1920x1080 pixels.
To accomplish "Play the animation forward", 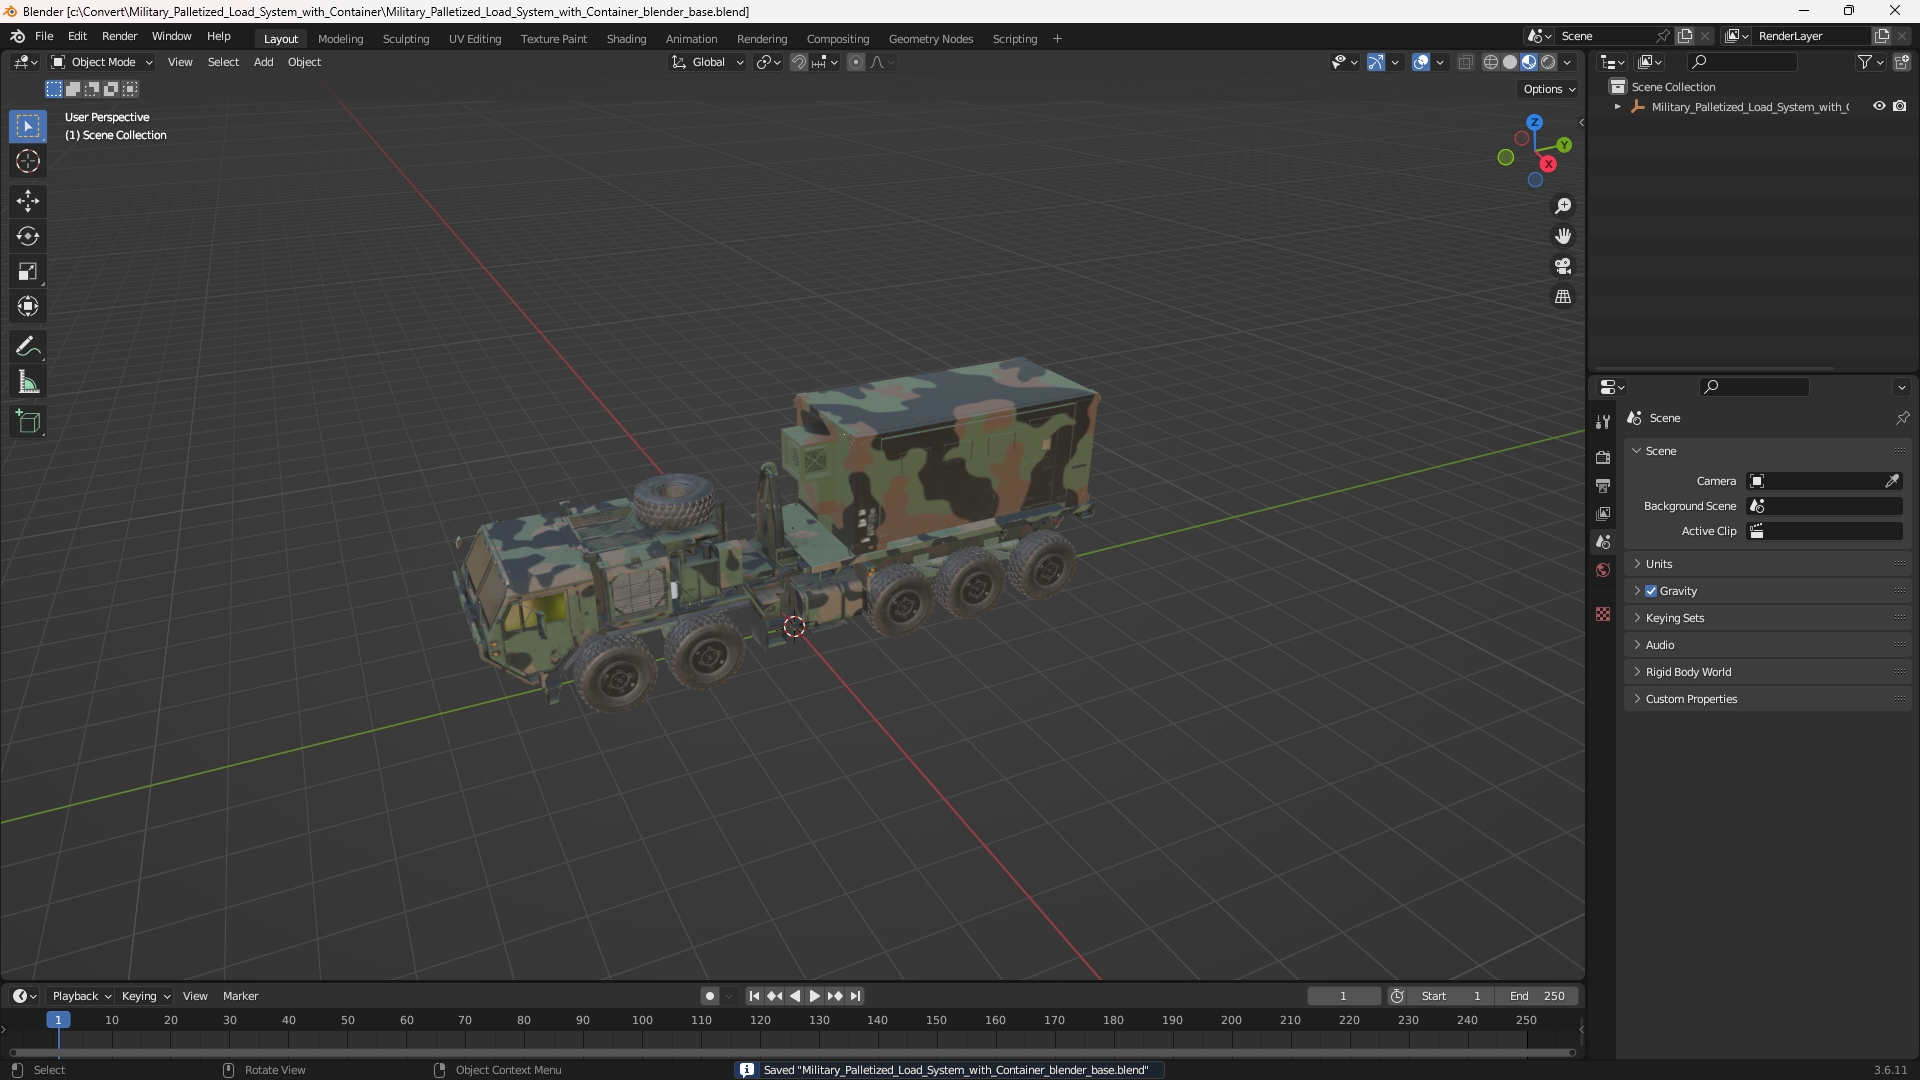I will [x=814, y=996].
